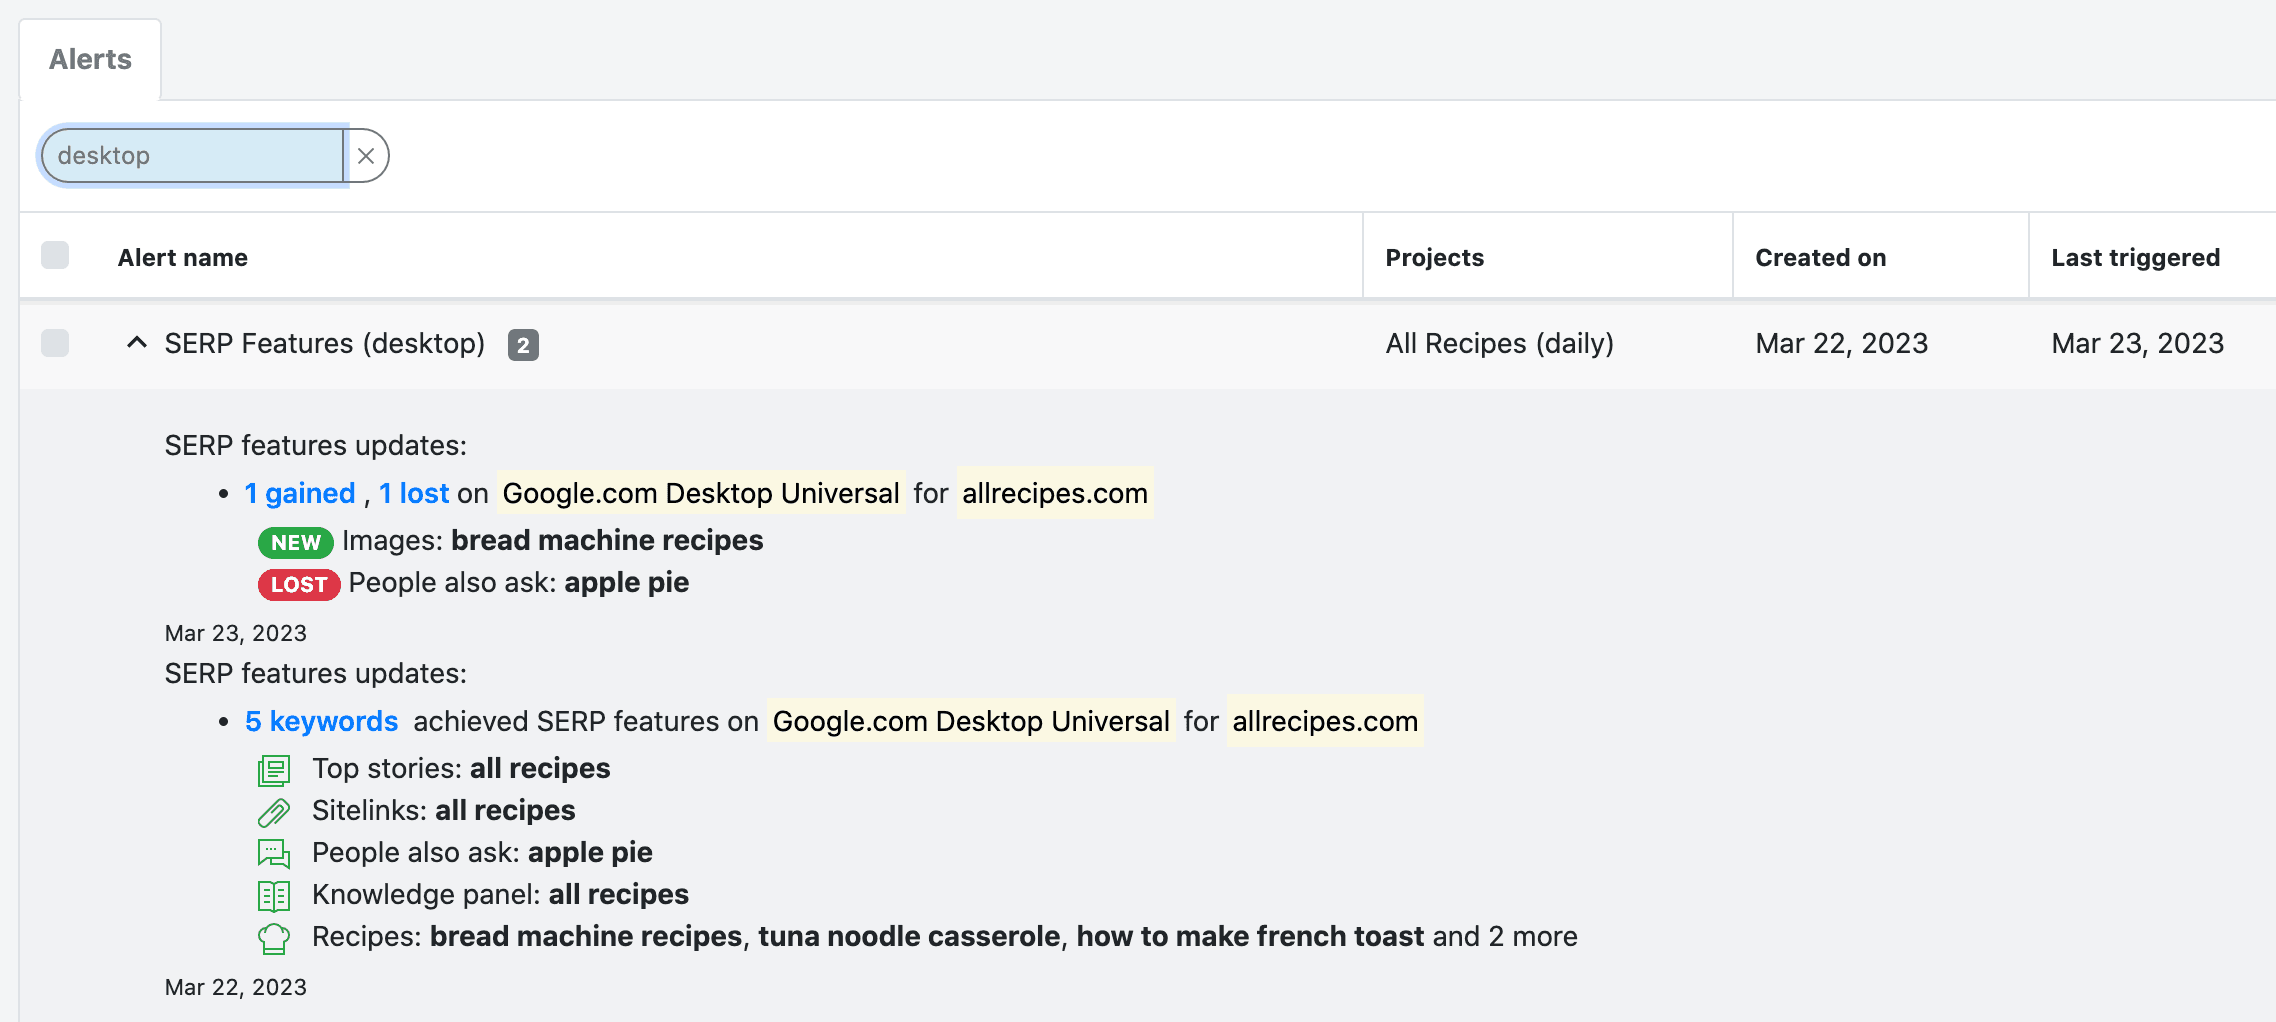Toggle the select-all alerts checkbox
This screenshot has height=1022, width=2276.
tap(55, 256)
